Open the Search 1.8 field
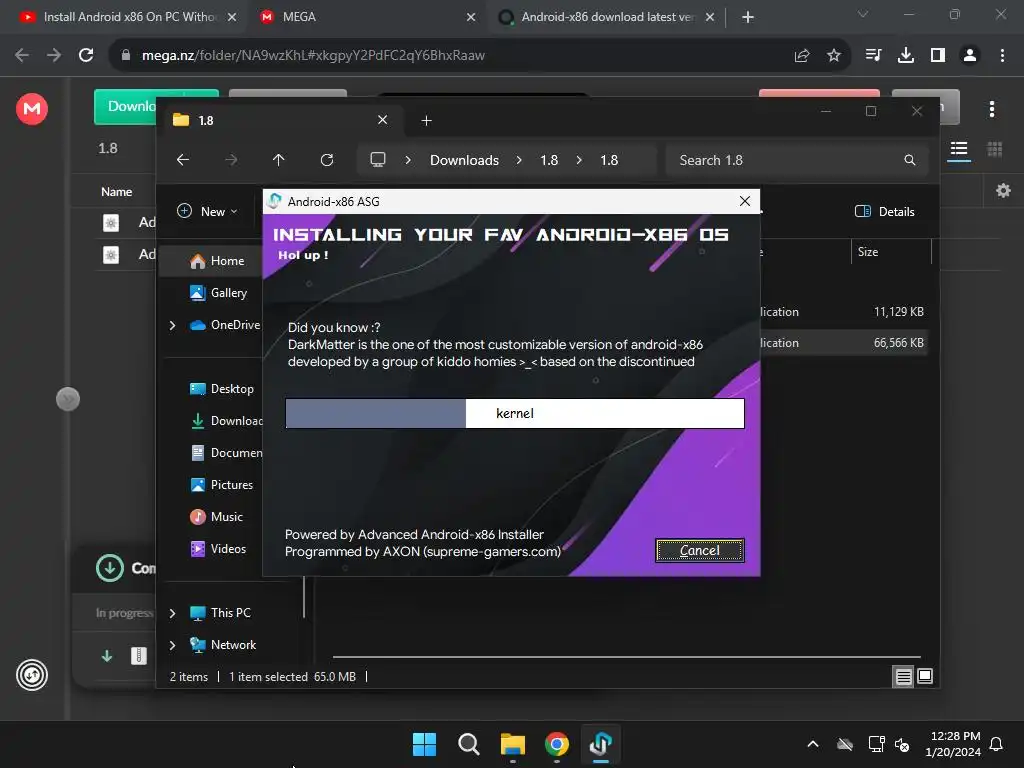Screen dimensions: 1024x768 pyautogui.click(x=797, y=160)
